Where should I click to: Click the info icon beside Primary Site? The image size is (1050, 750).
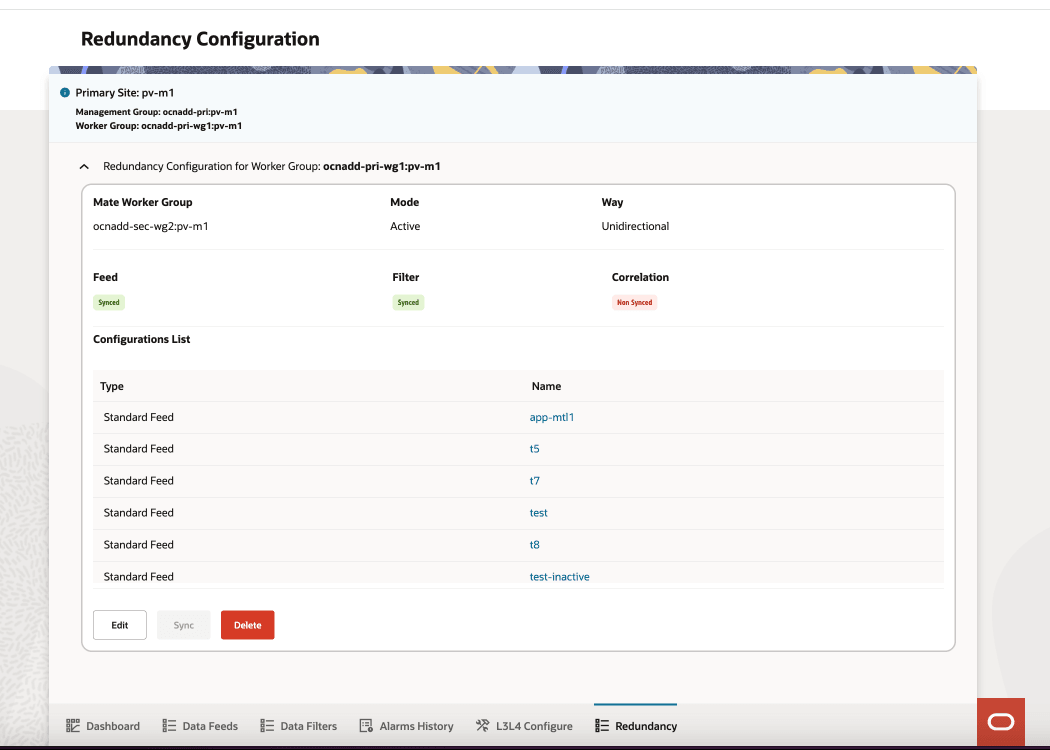point(65,92)
